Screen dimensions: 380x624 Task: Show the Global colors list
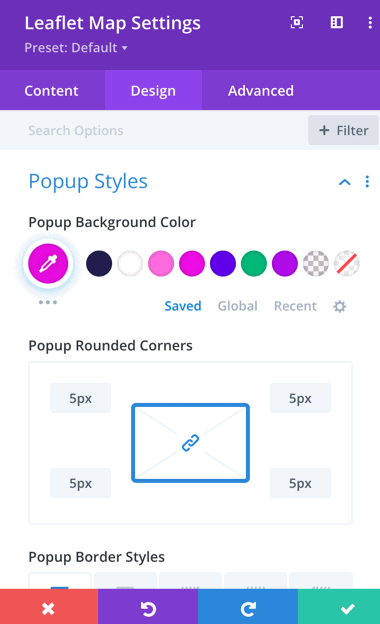point(238,306)
